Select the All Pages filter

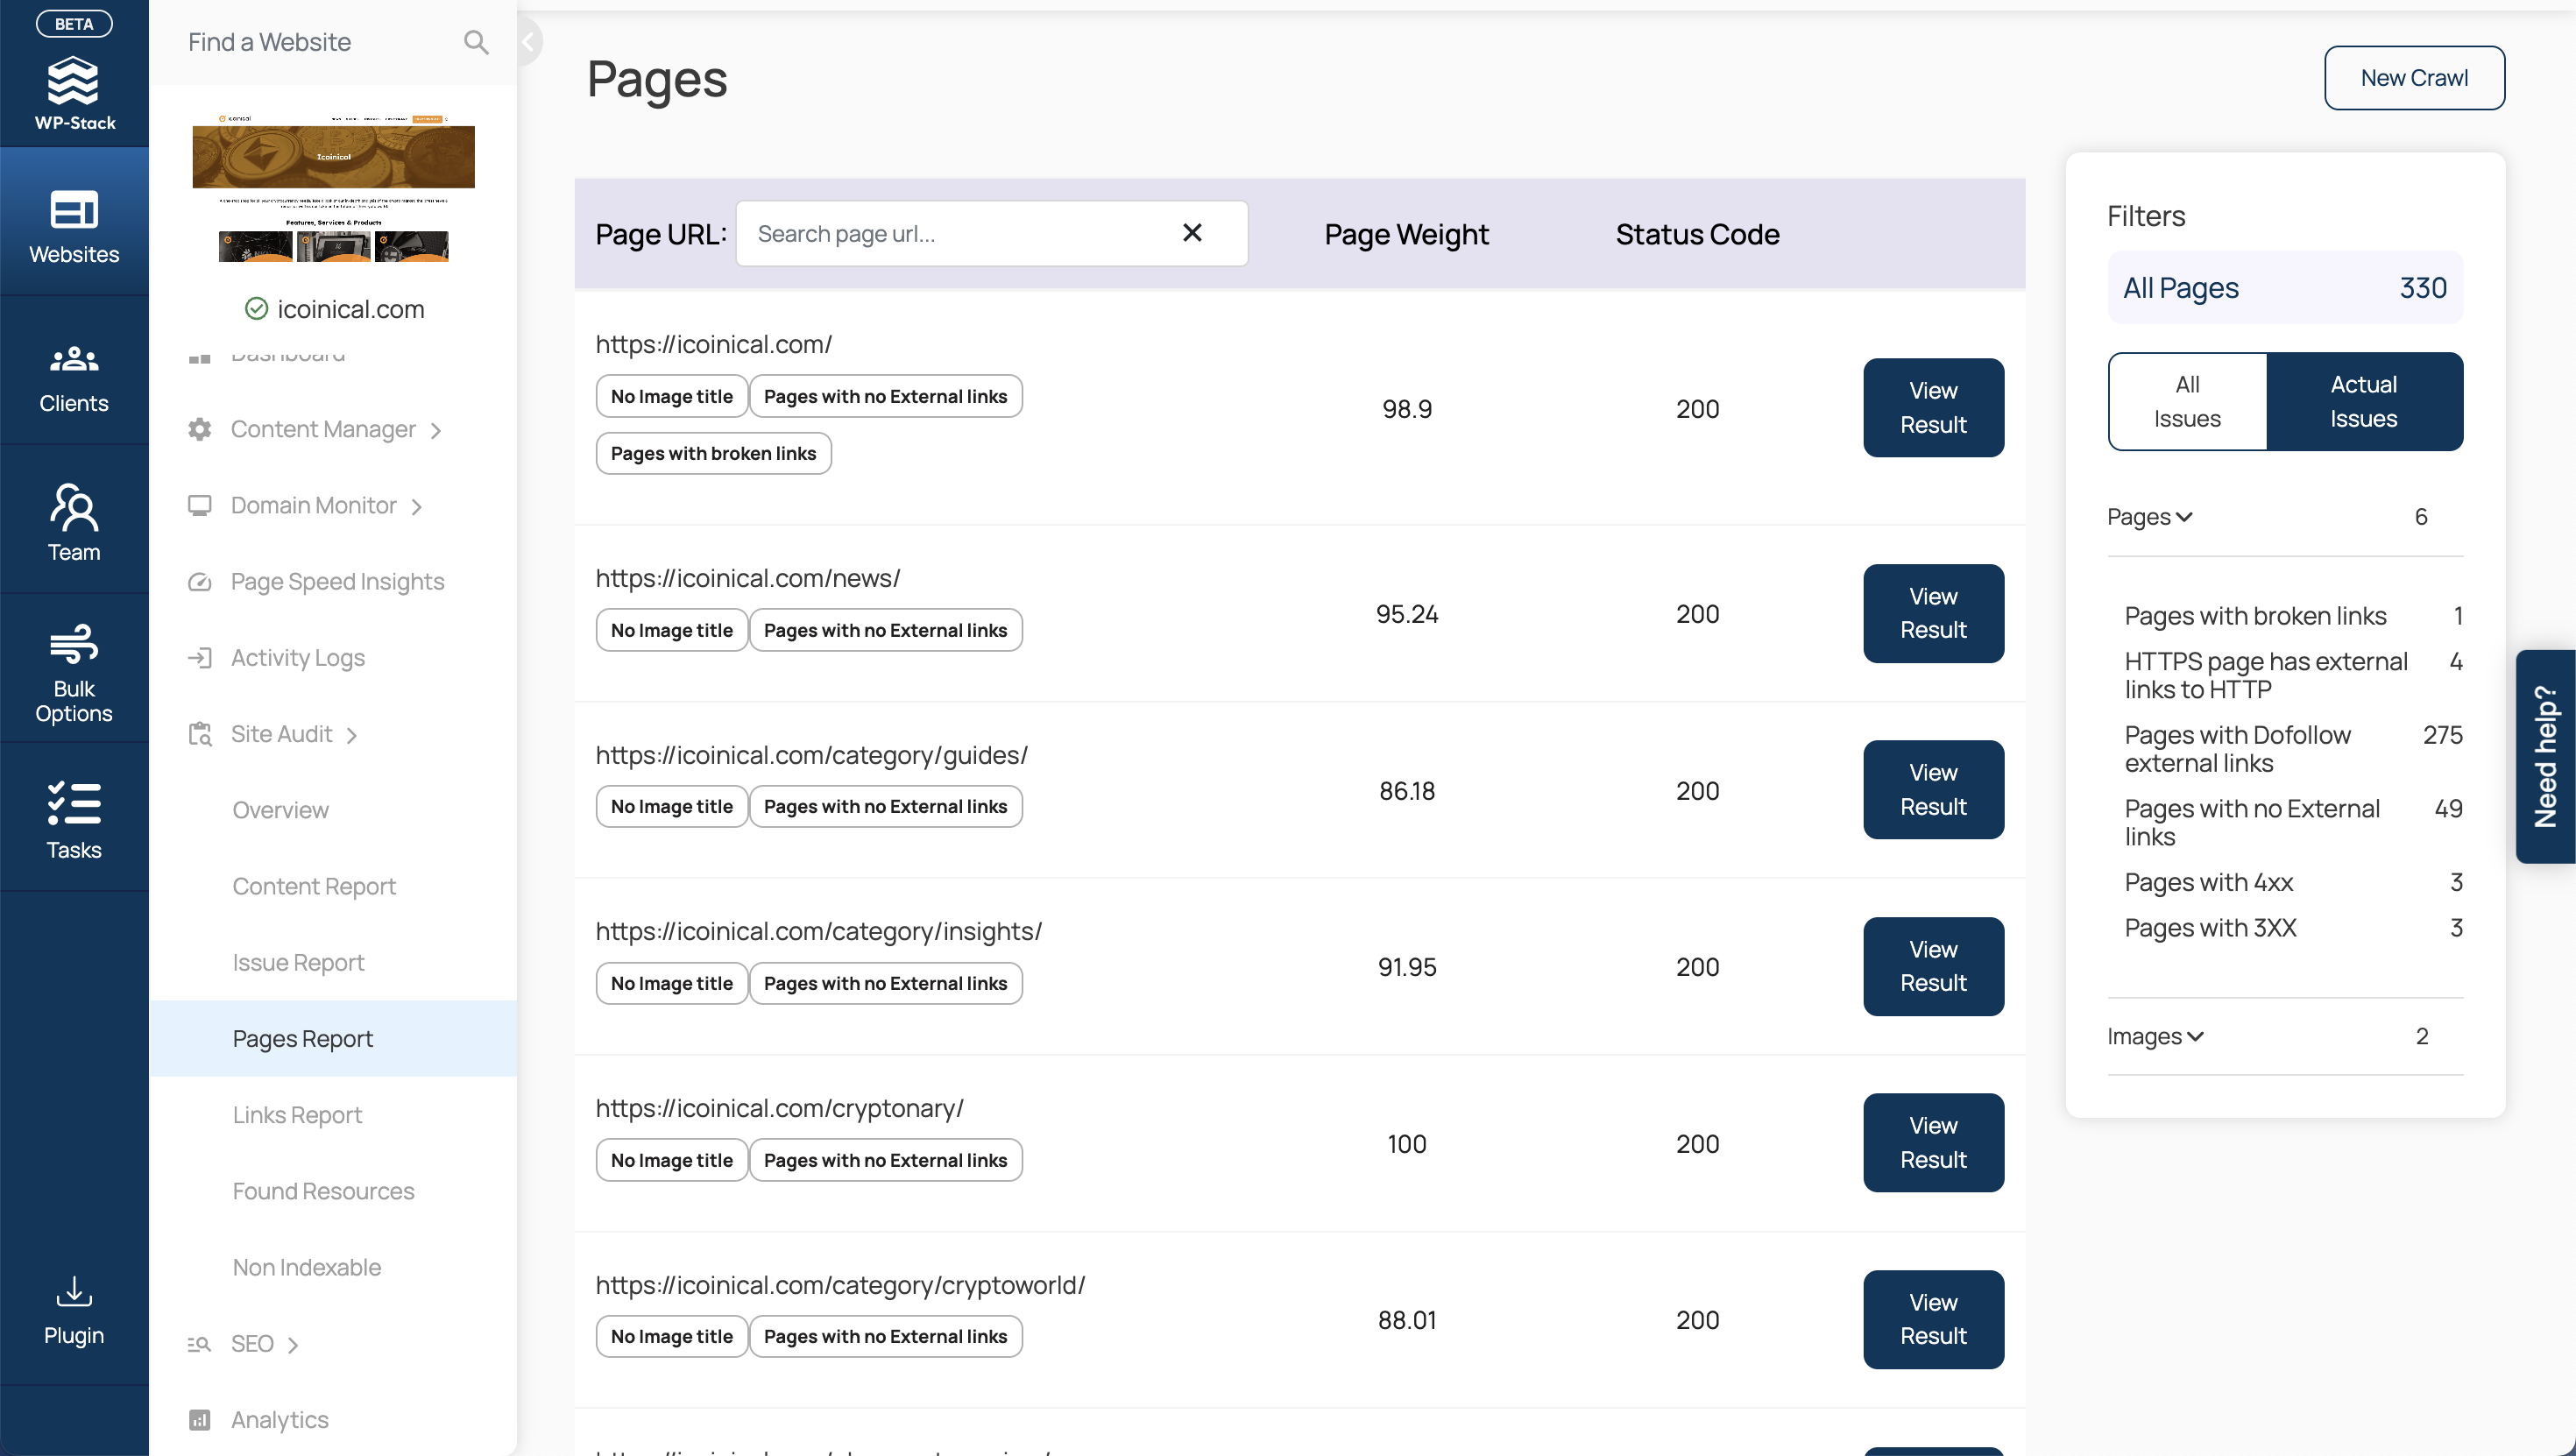click(2285, 288)
